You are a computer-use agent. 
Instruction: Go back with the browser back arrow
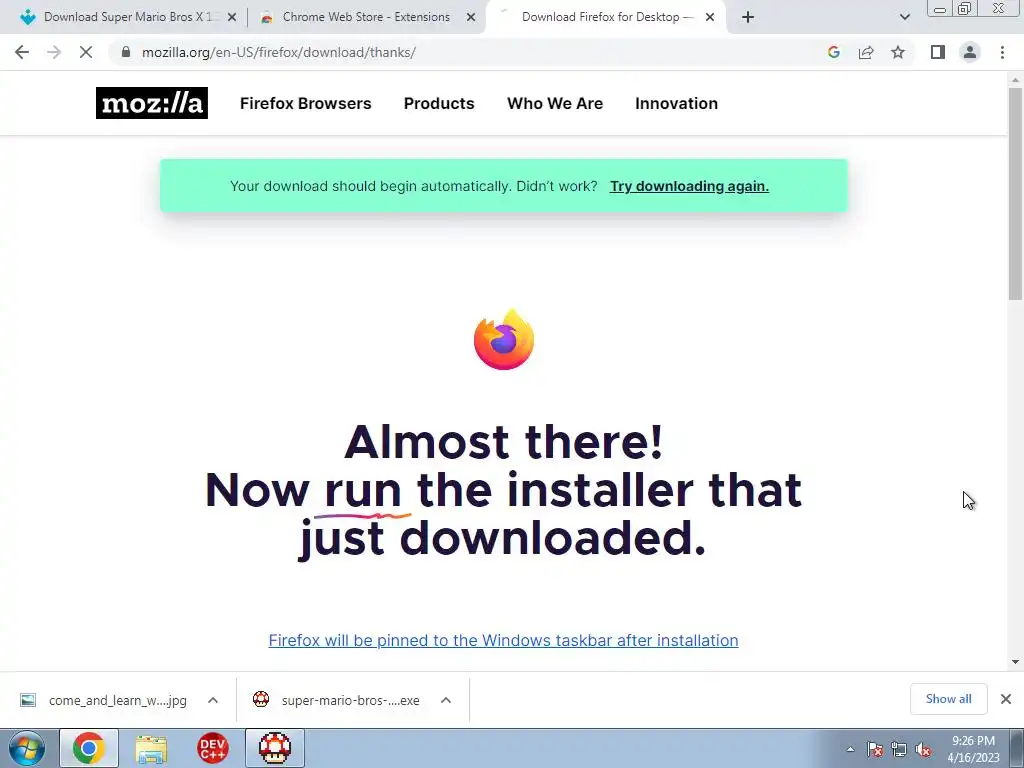point(22,52)
